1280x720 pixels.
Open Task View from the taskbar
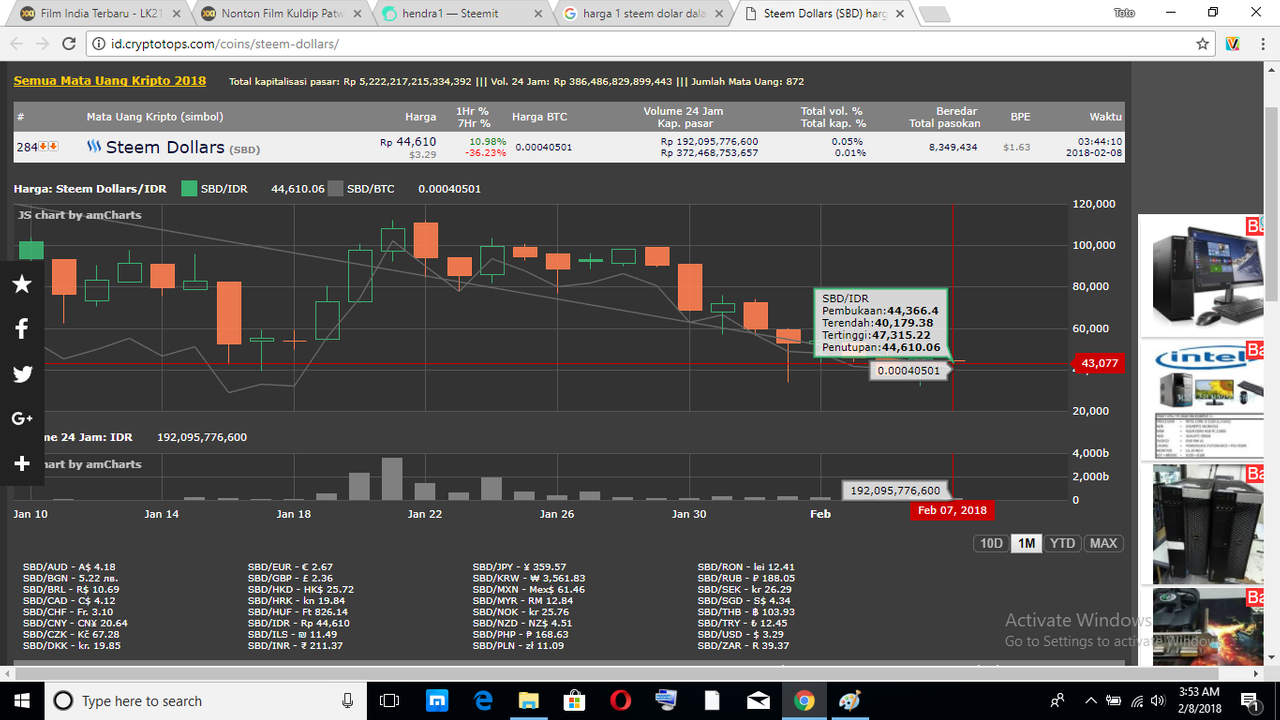pyautogui.click(x=391, y=701)
